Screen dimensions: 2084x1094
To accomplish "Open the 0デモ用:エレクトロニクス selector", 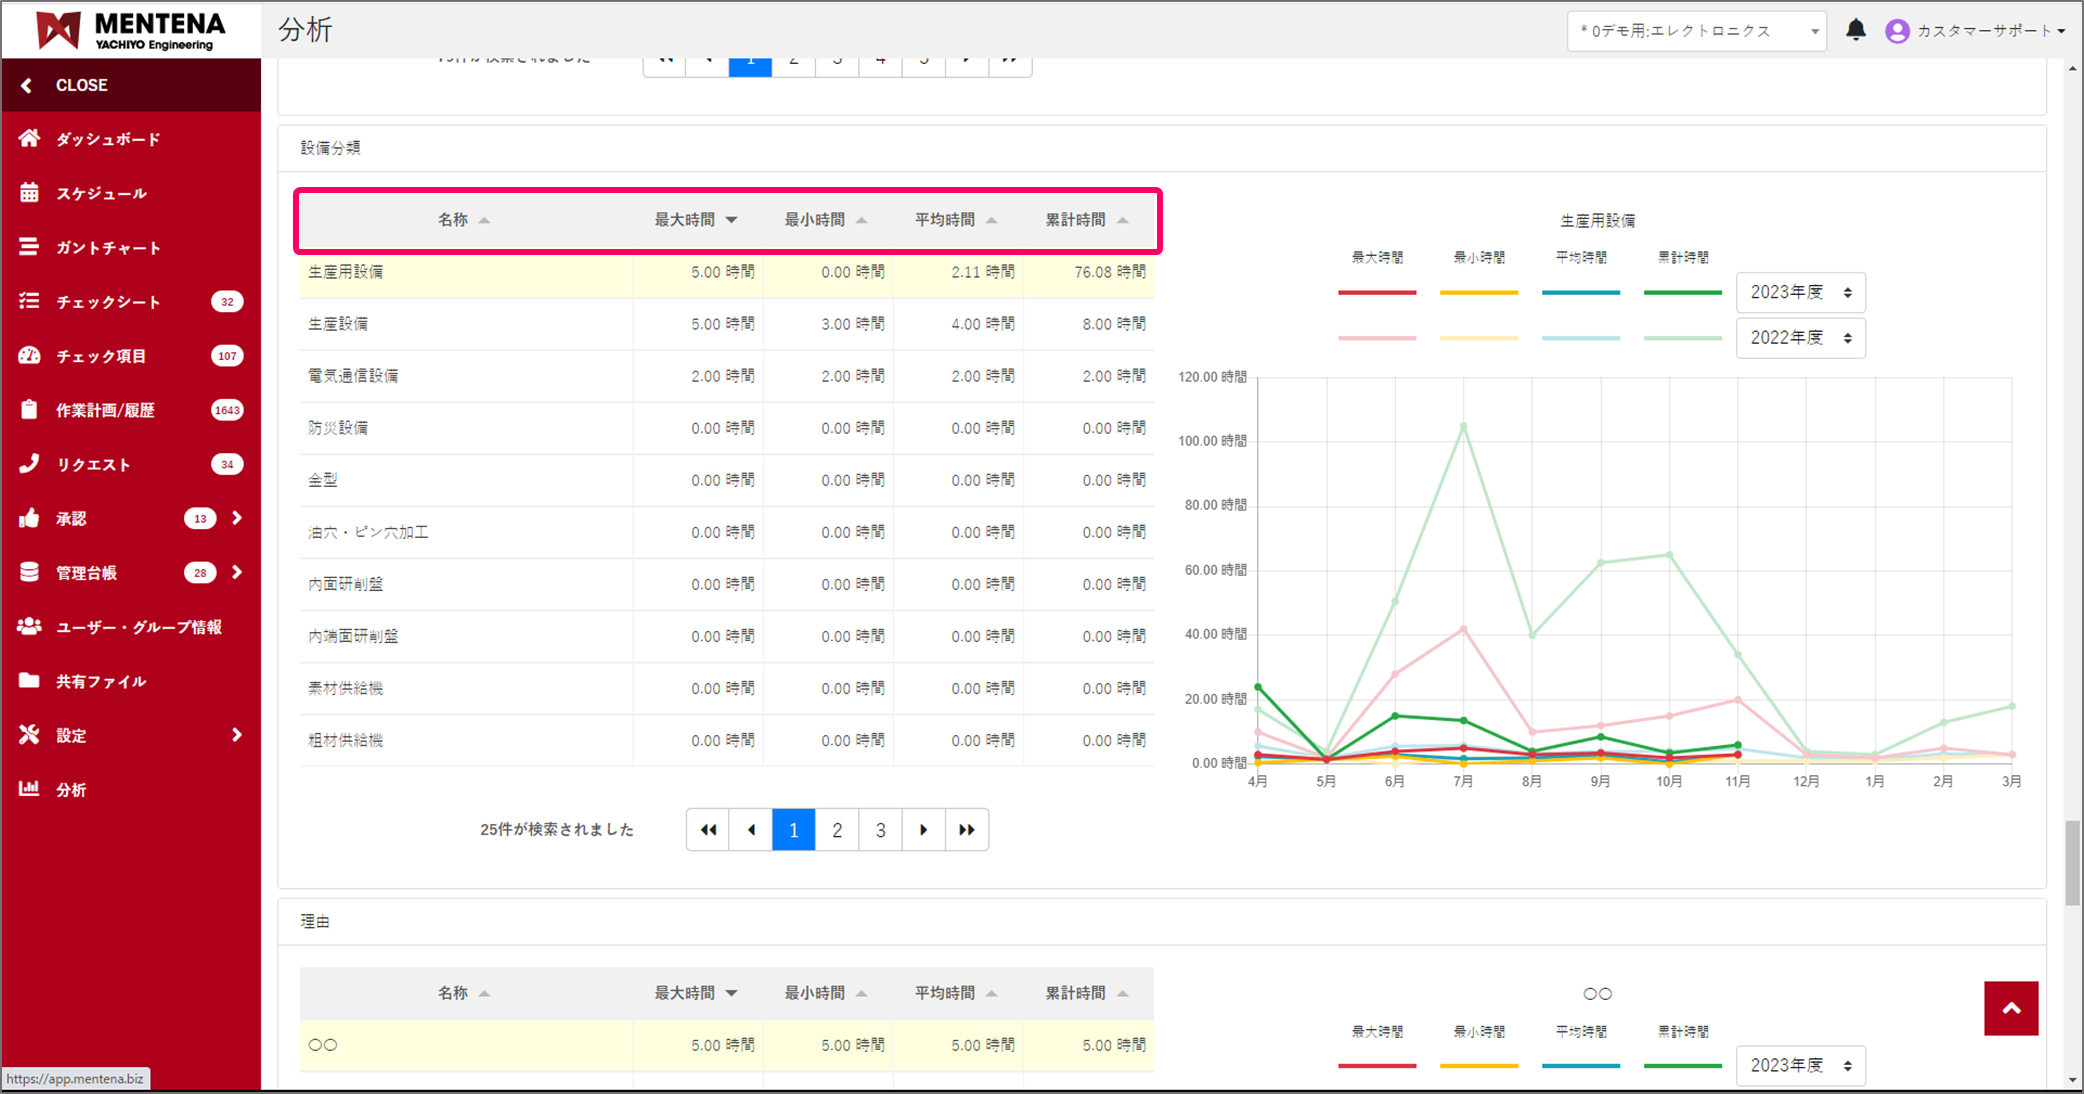I will coord(1696,31).
